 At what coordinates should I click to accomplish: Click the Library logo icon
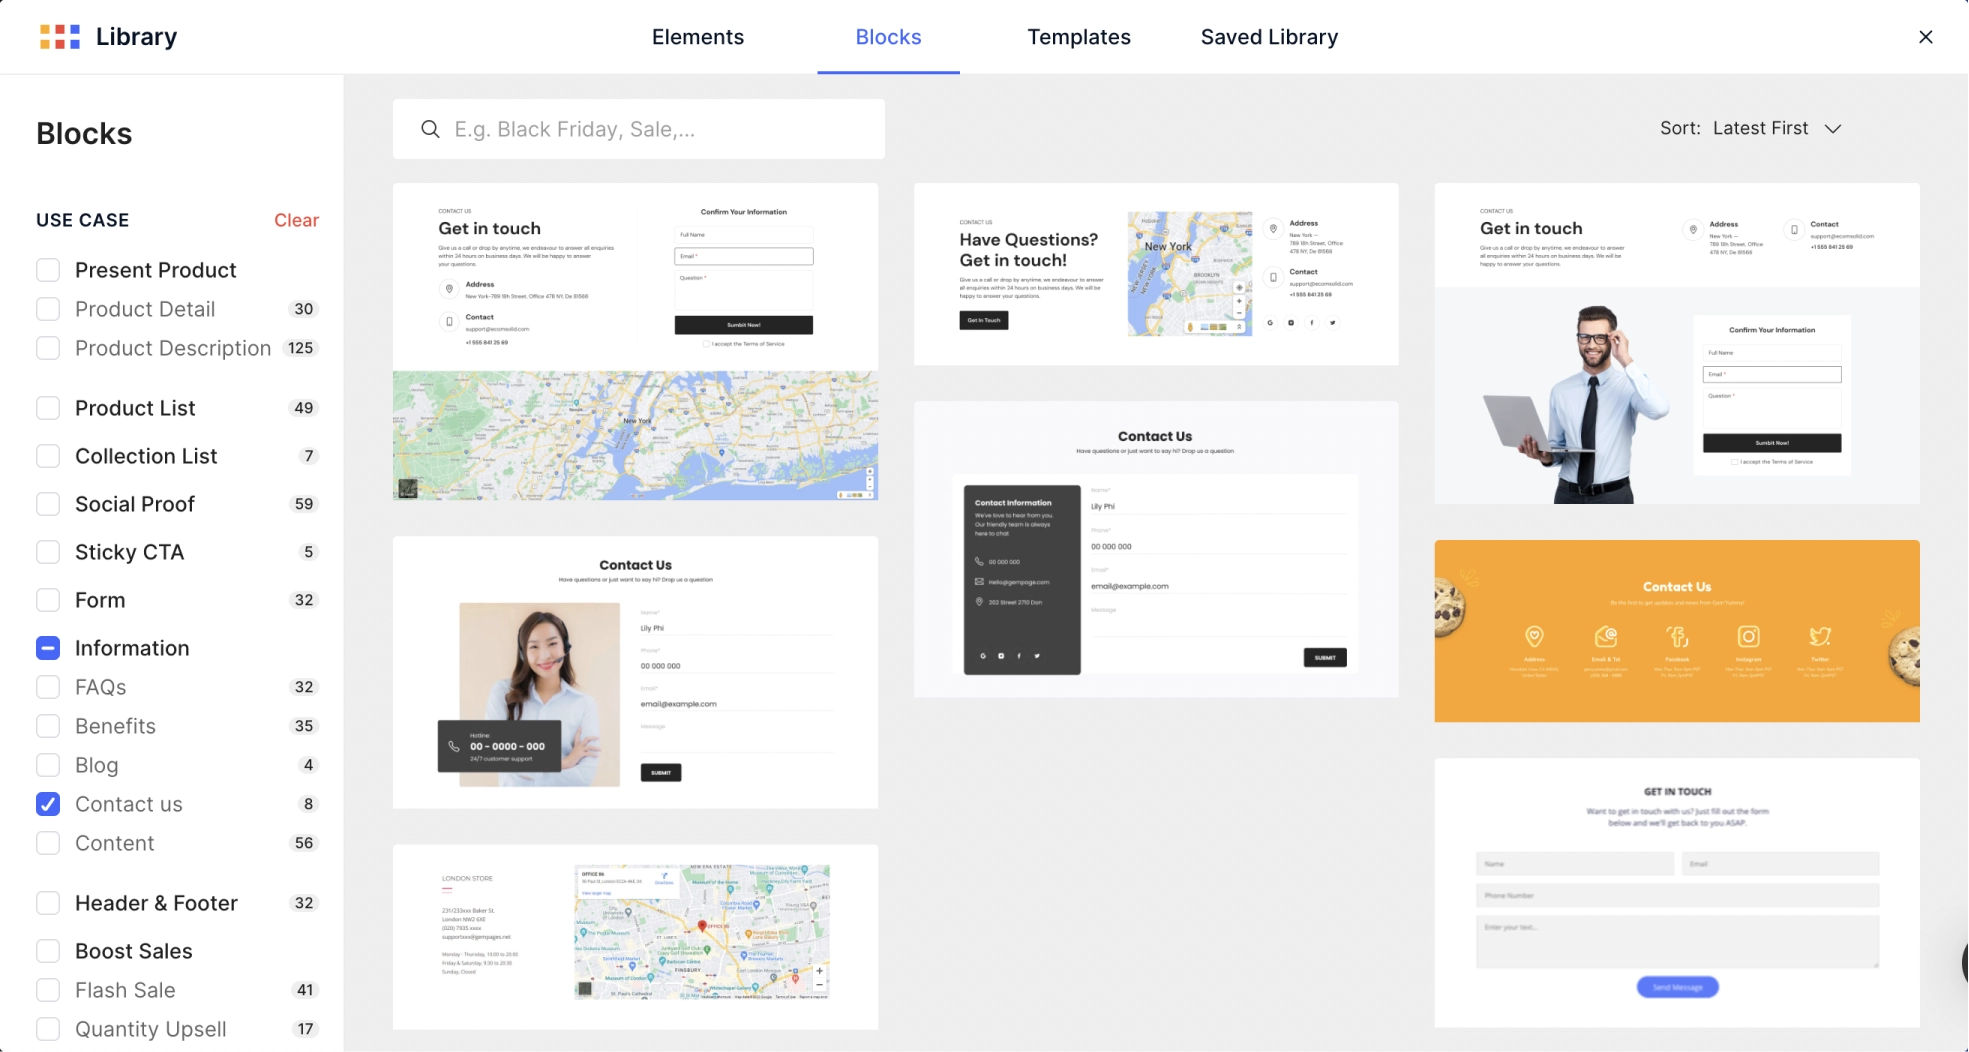tap(59, 37)
